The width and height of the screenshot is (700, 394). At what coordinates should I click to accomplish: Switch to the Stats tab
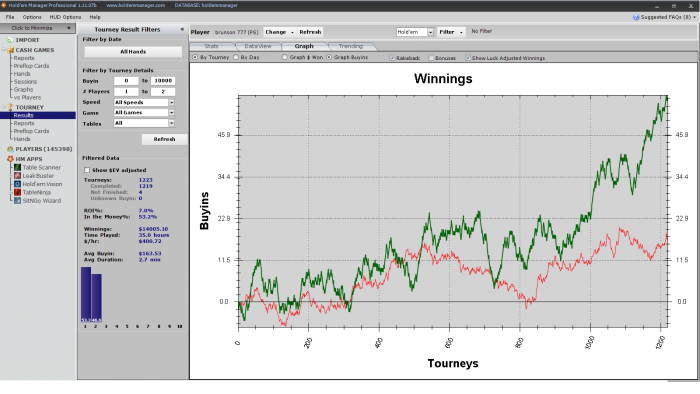coord(212,46)
